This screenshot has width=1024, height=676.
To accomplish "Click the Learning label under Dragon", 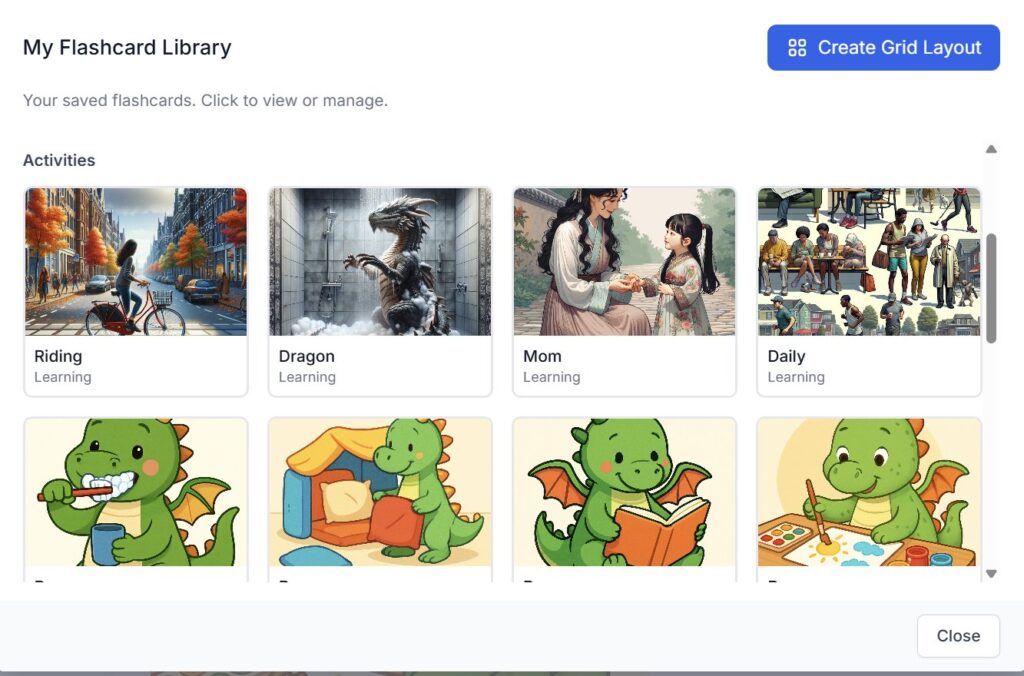I will click(307, 377).
